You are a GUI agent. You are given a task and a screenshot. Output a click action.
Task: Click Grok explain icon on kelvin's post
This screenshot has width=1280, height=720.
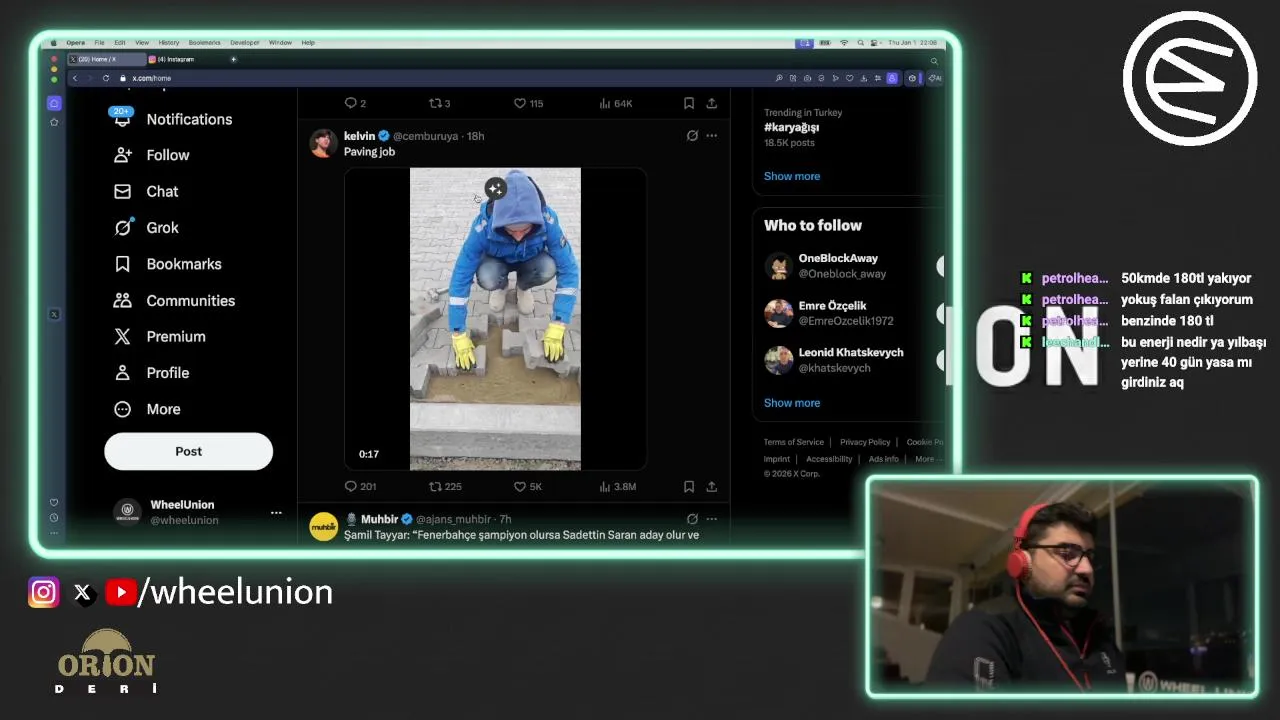tap(692, 136)
